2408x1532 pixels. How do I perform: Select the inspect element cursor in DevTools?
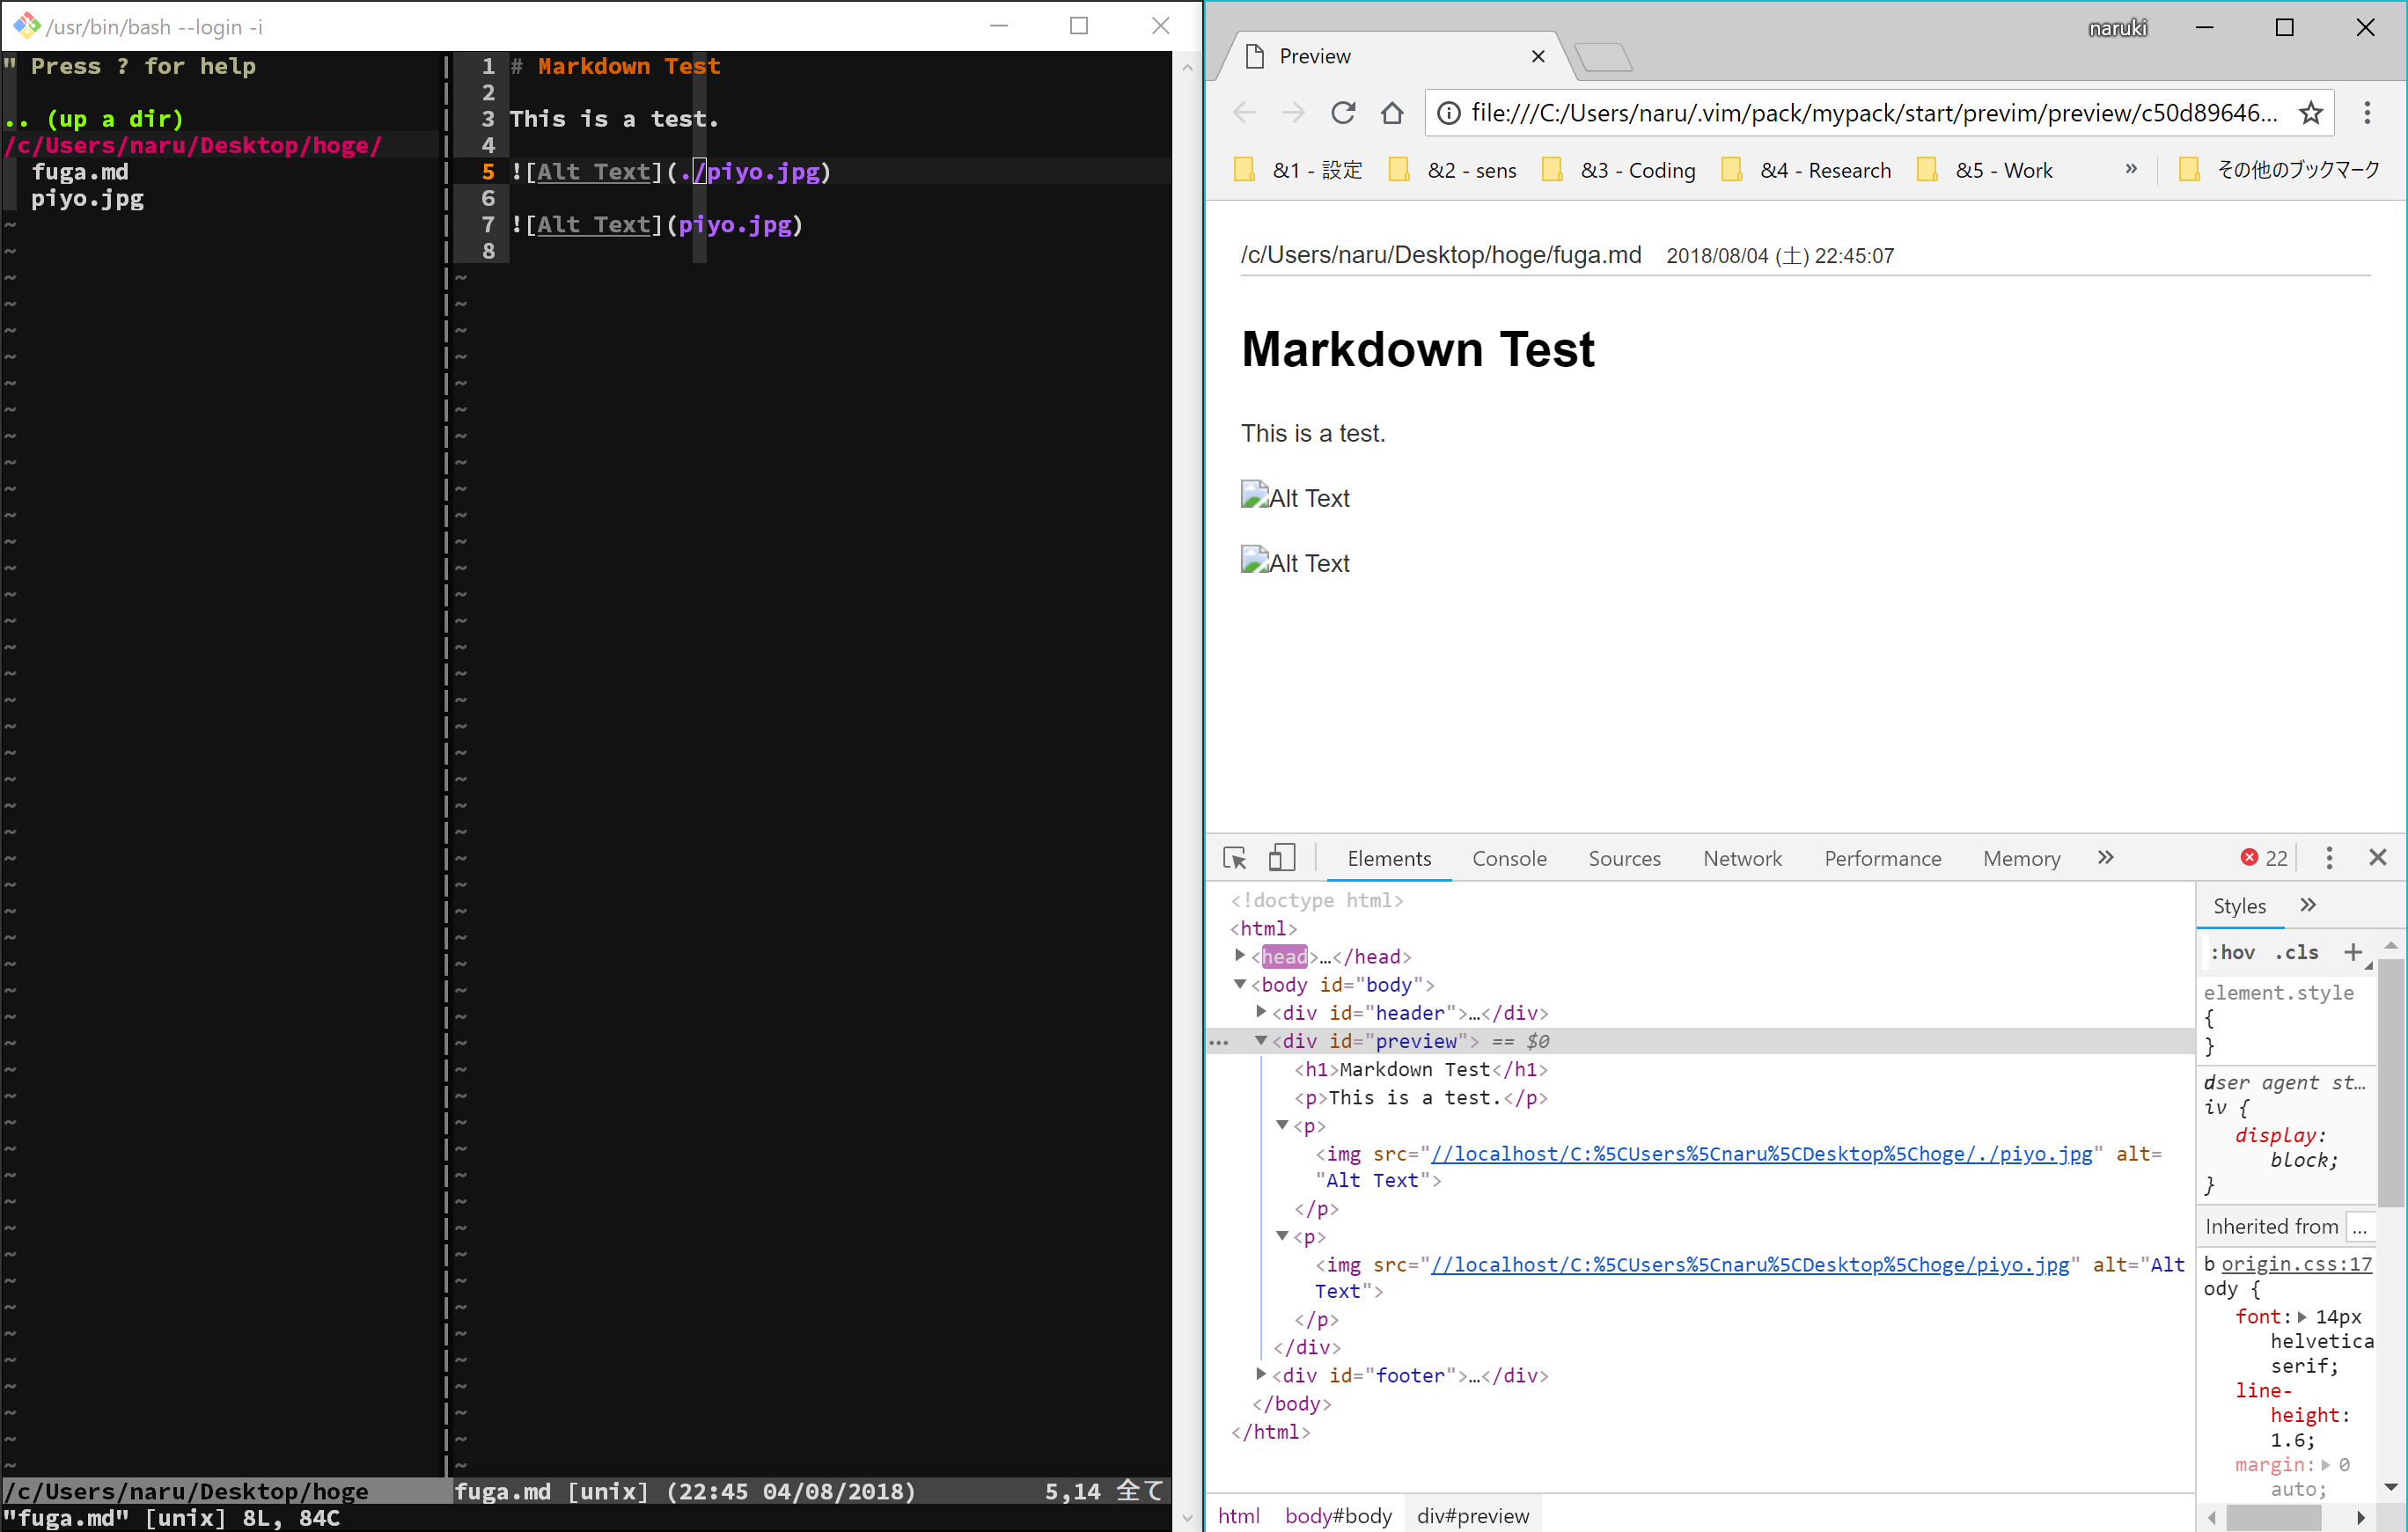click(1234, 858)
